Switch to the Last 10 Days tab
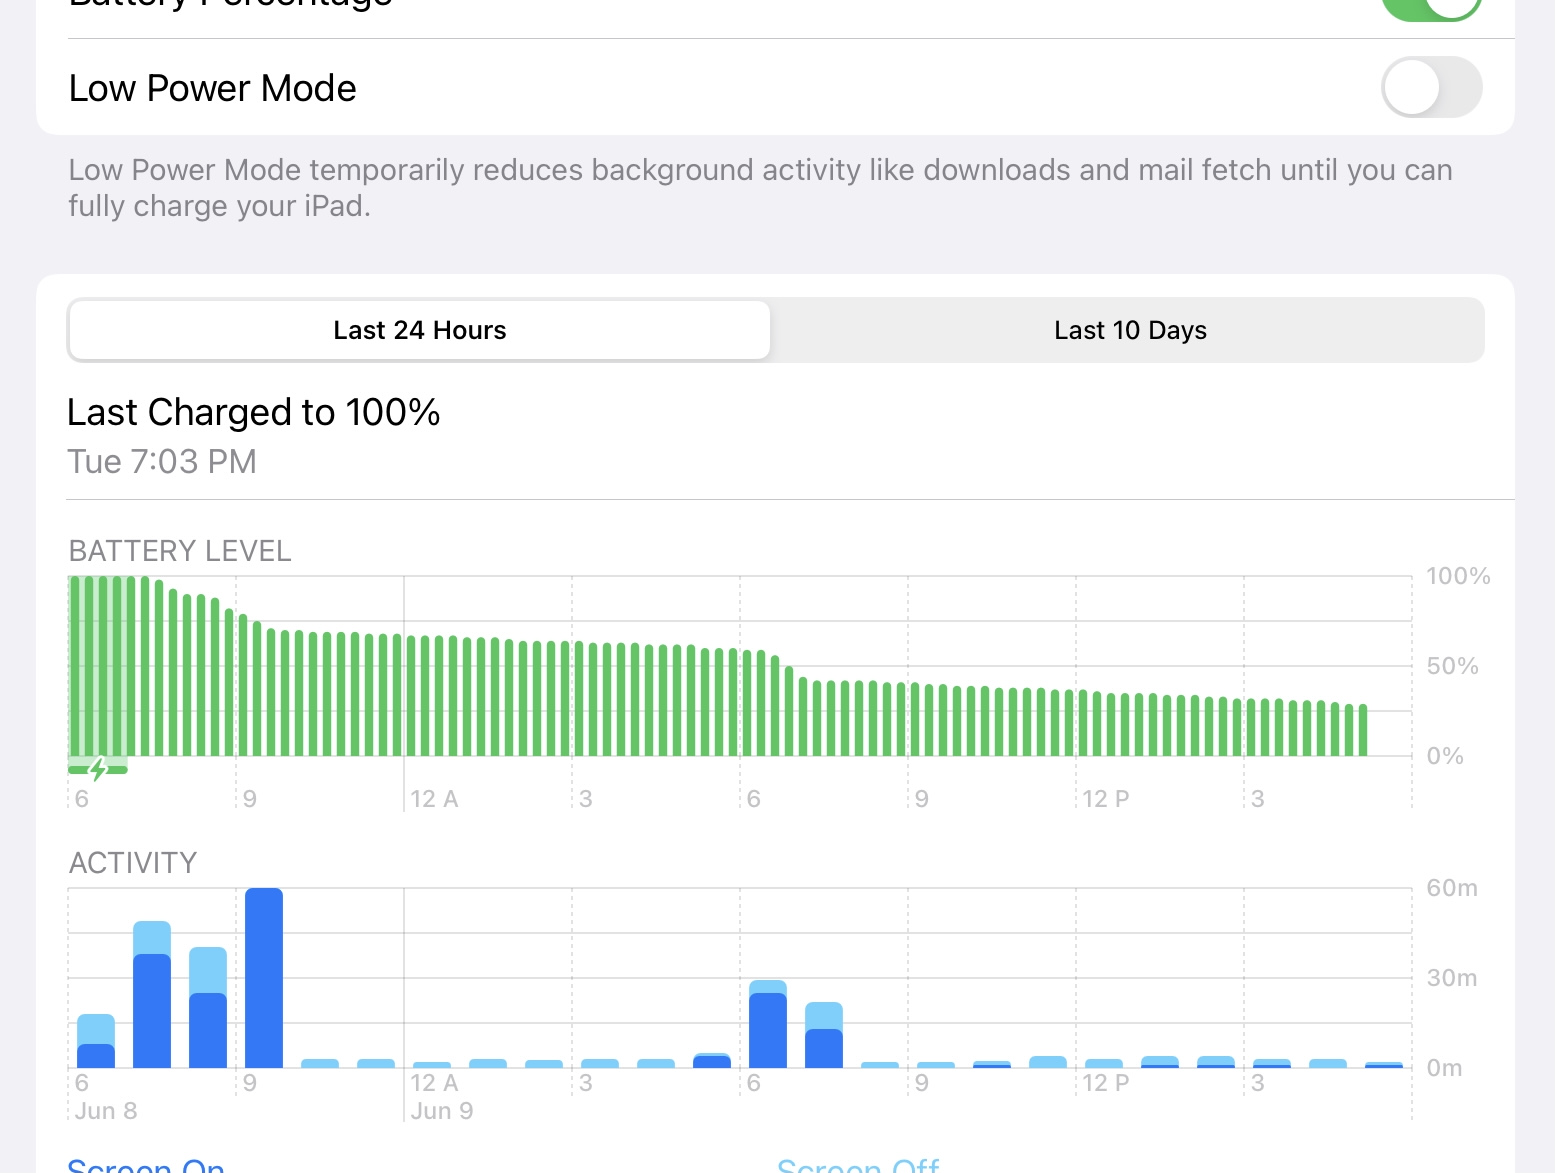The width and height of the screenshot is (1555, 1173). pos(1130,330)
